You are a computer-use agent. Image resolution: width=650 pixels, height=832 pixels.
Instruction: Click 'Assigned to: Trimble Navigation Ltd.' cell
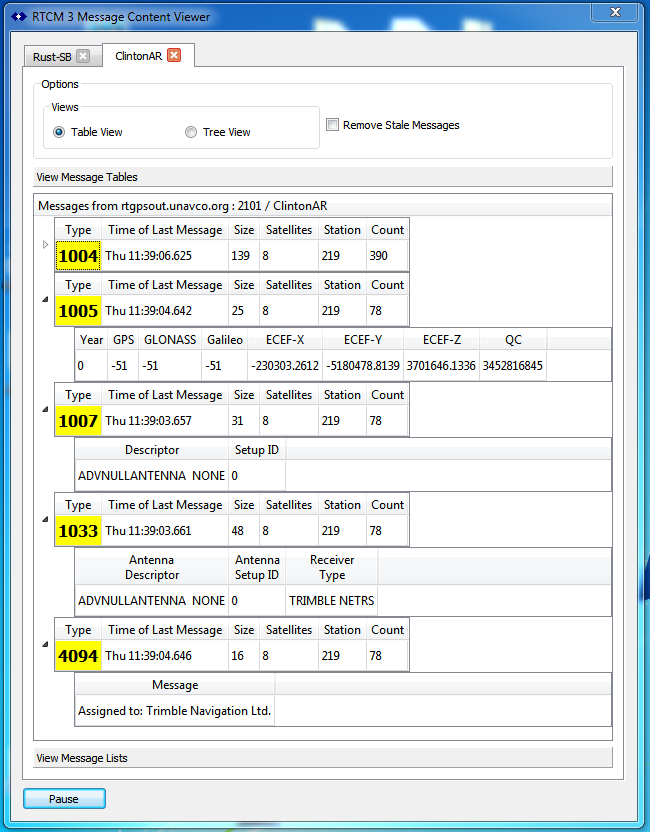click(175, 711)
